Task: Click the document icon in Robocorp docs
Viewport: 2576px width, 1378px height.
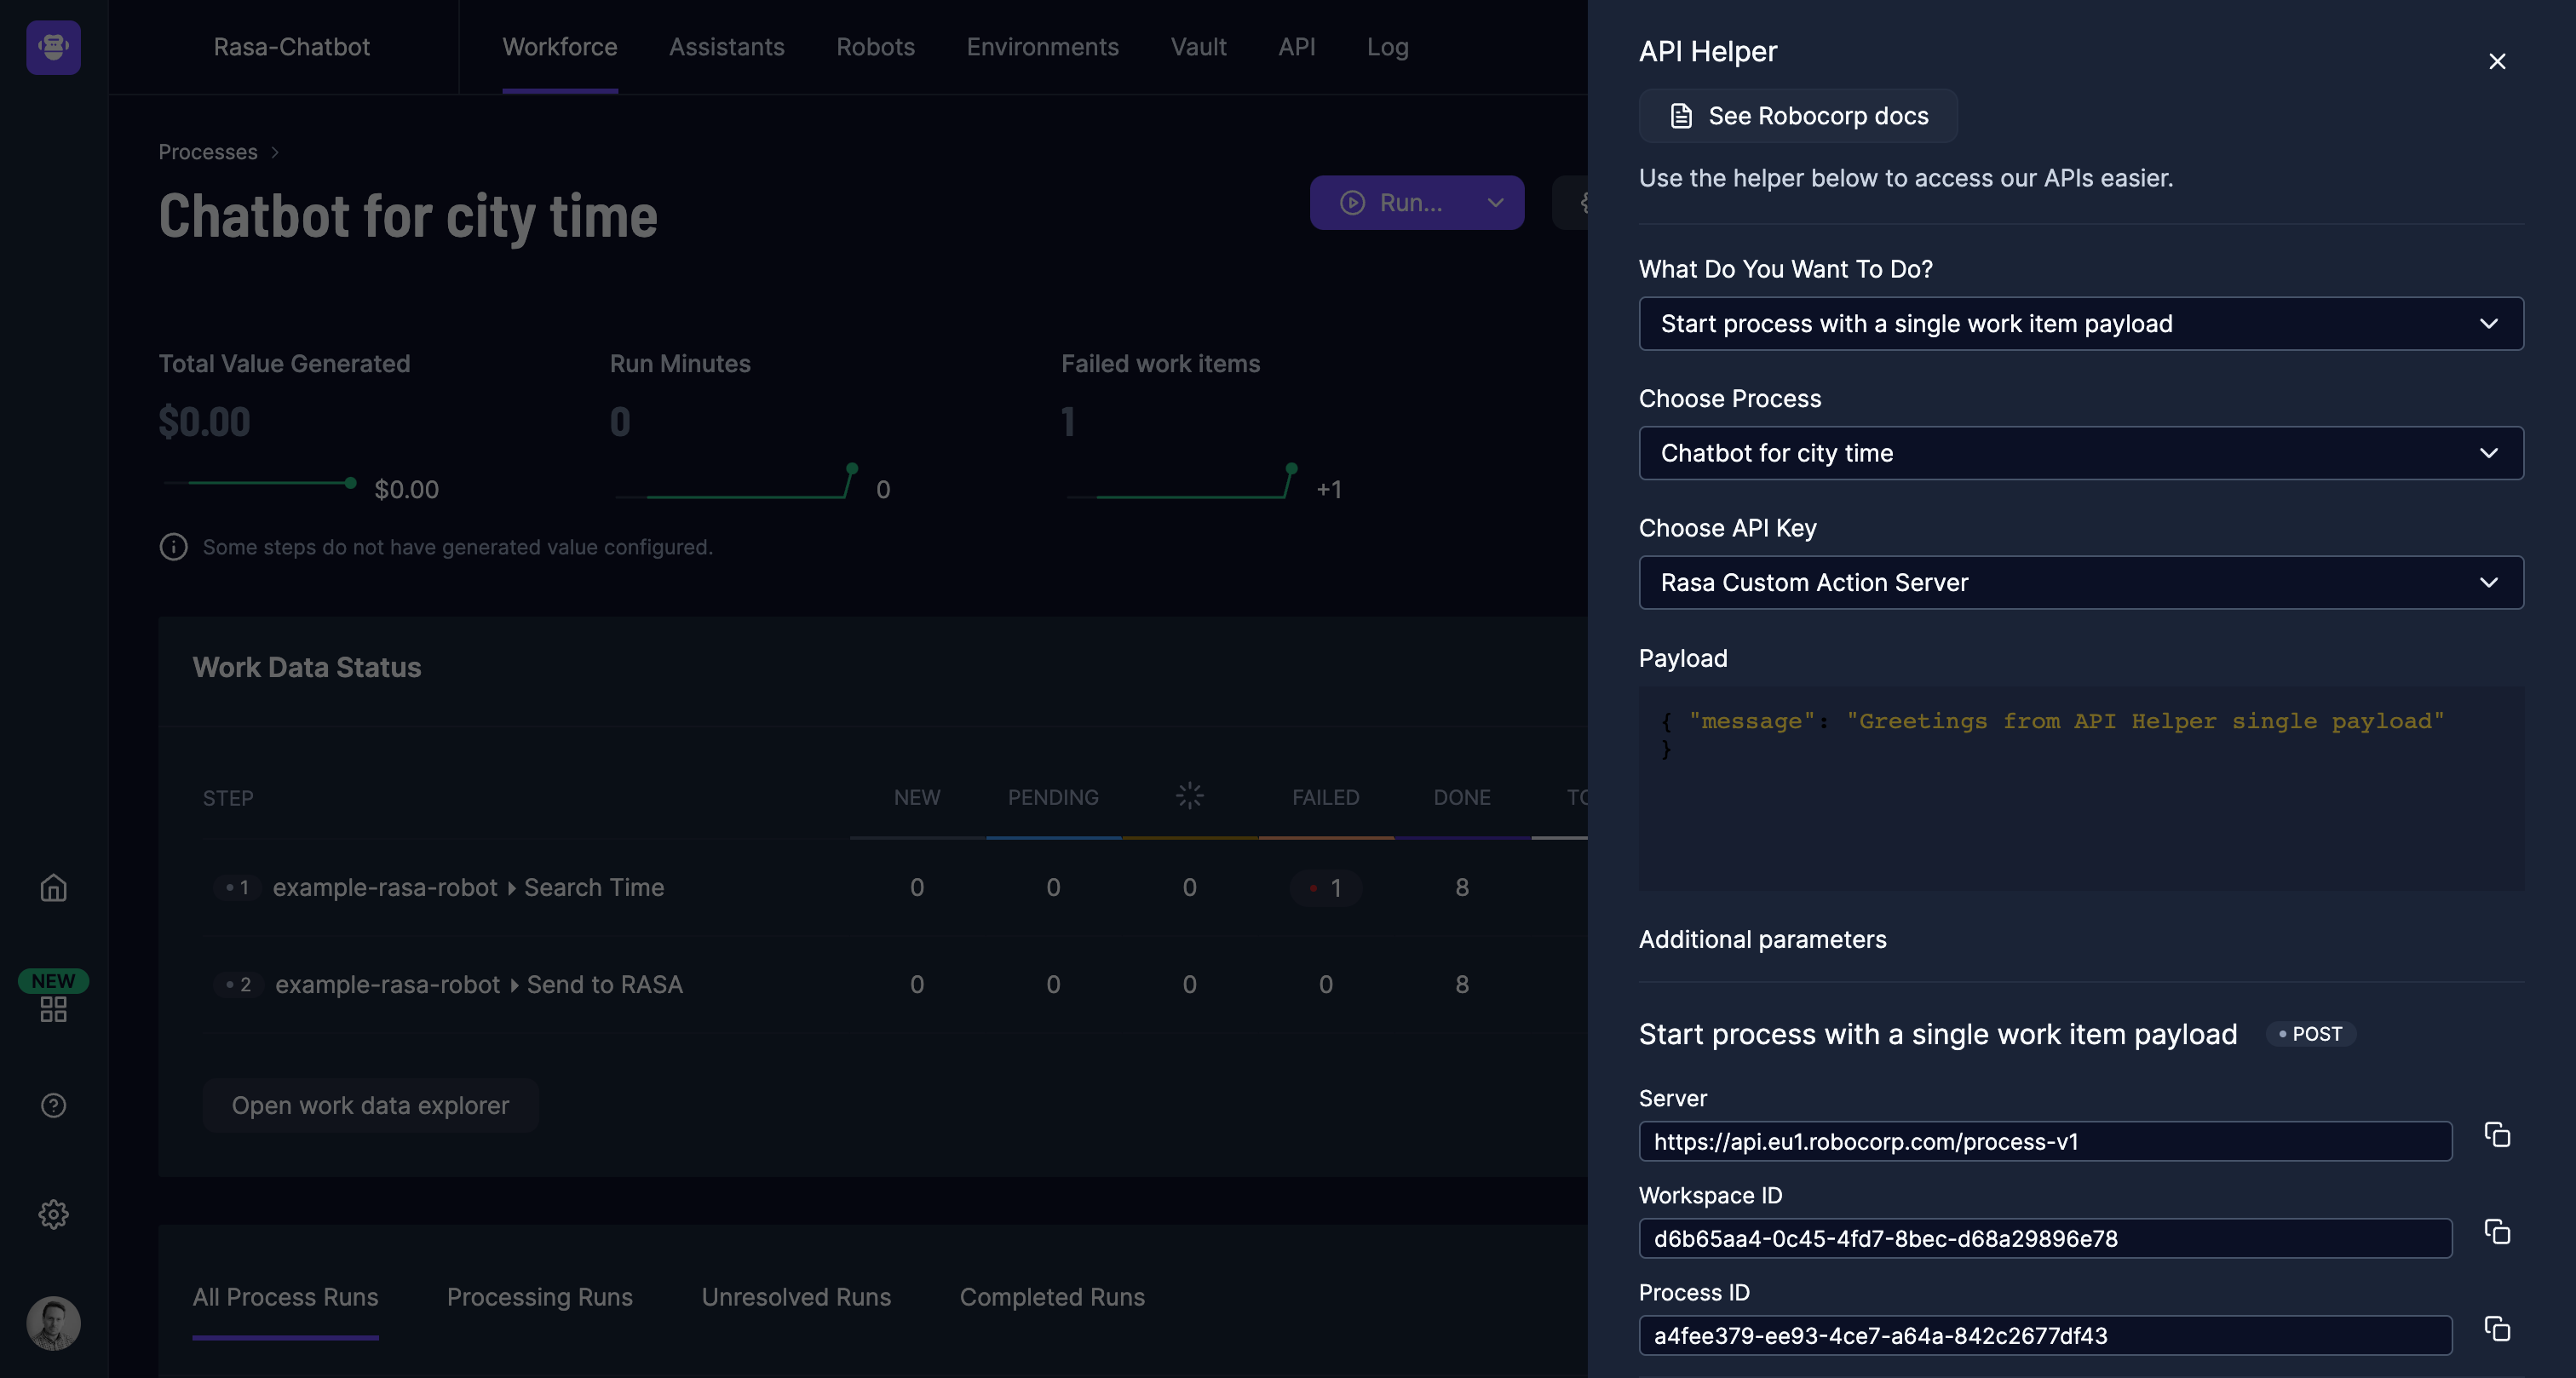Action: point(1681,116)
